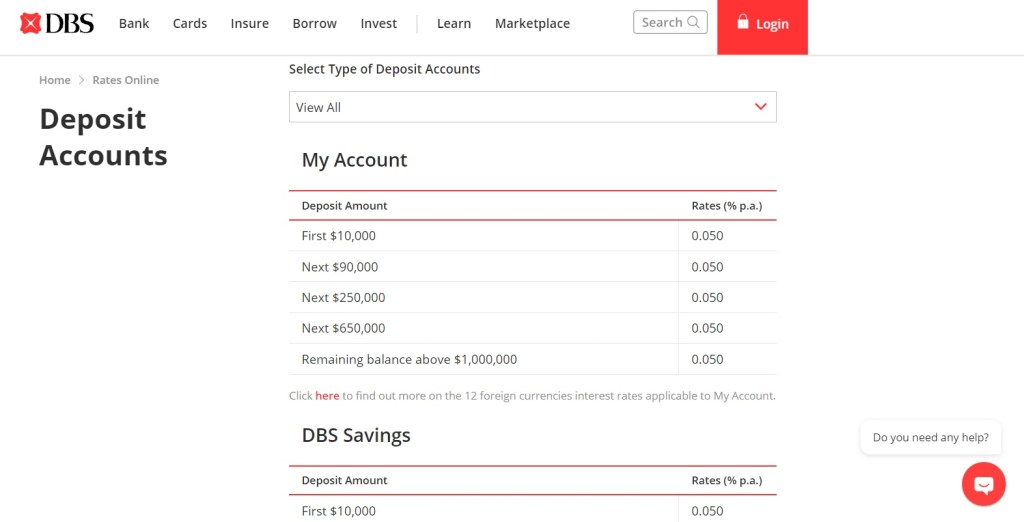Follow the 'here' foreign currencies link
The image size is (1024, 522).
[x=327, y=396]
